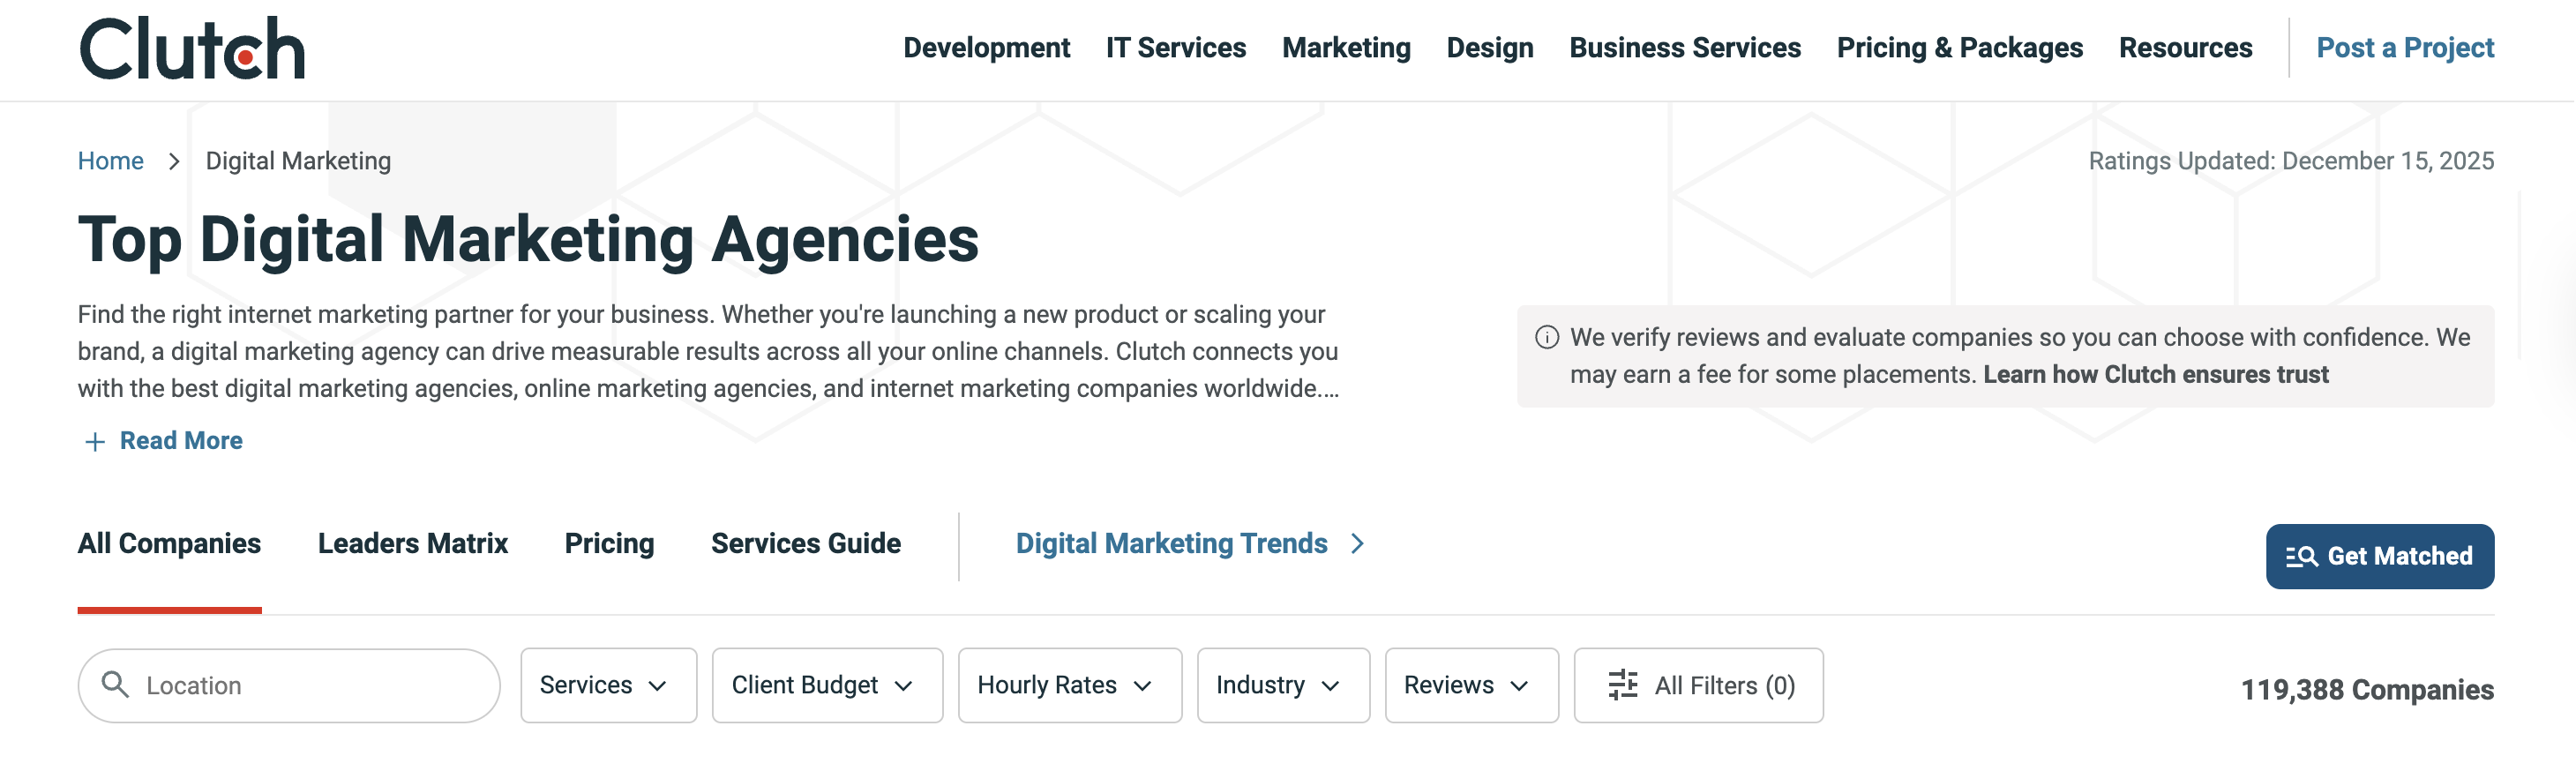Click the Ratings Updated: December 15, 2025 text

point(2290,161)
